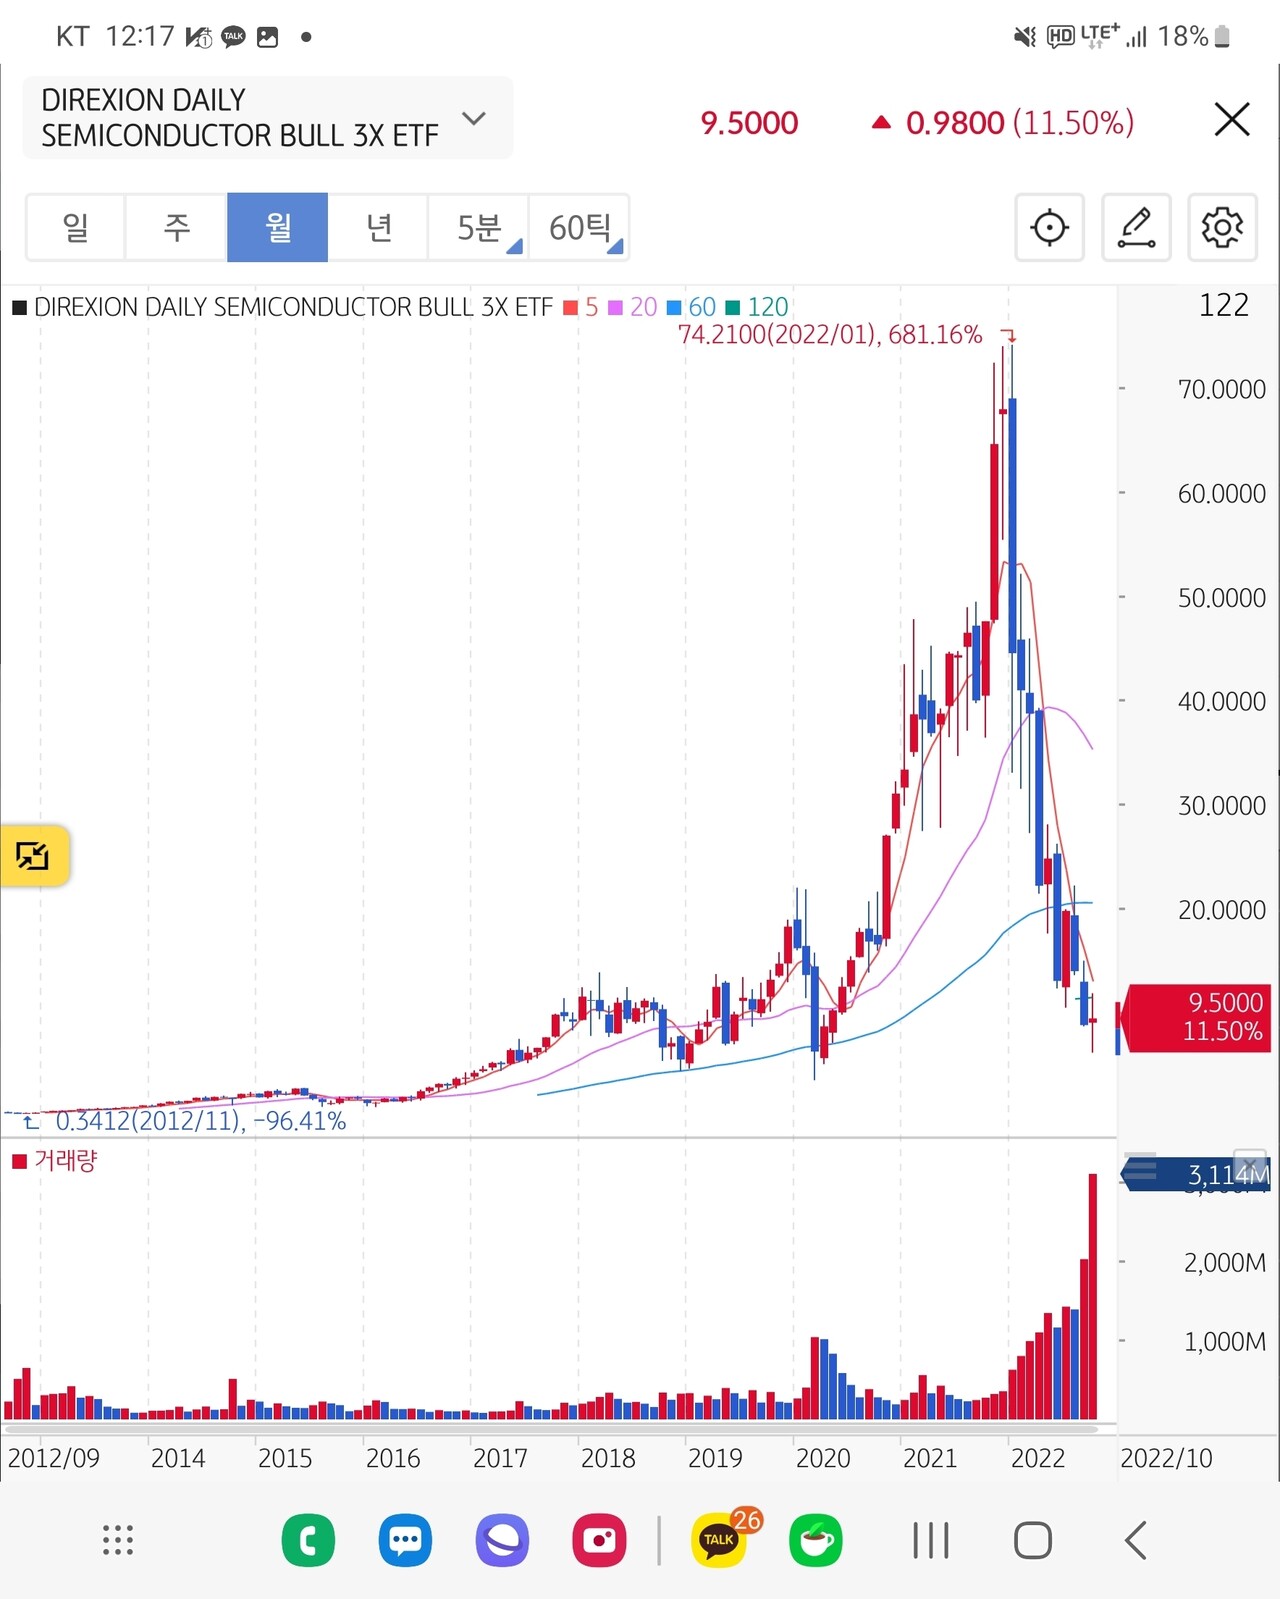Open the app drawer grid icon

coord(118,1540)
